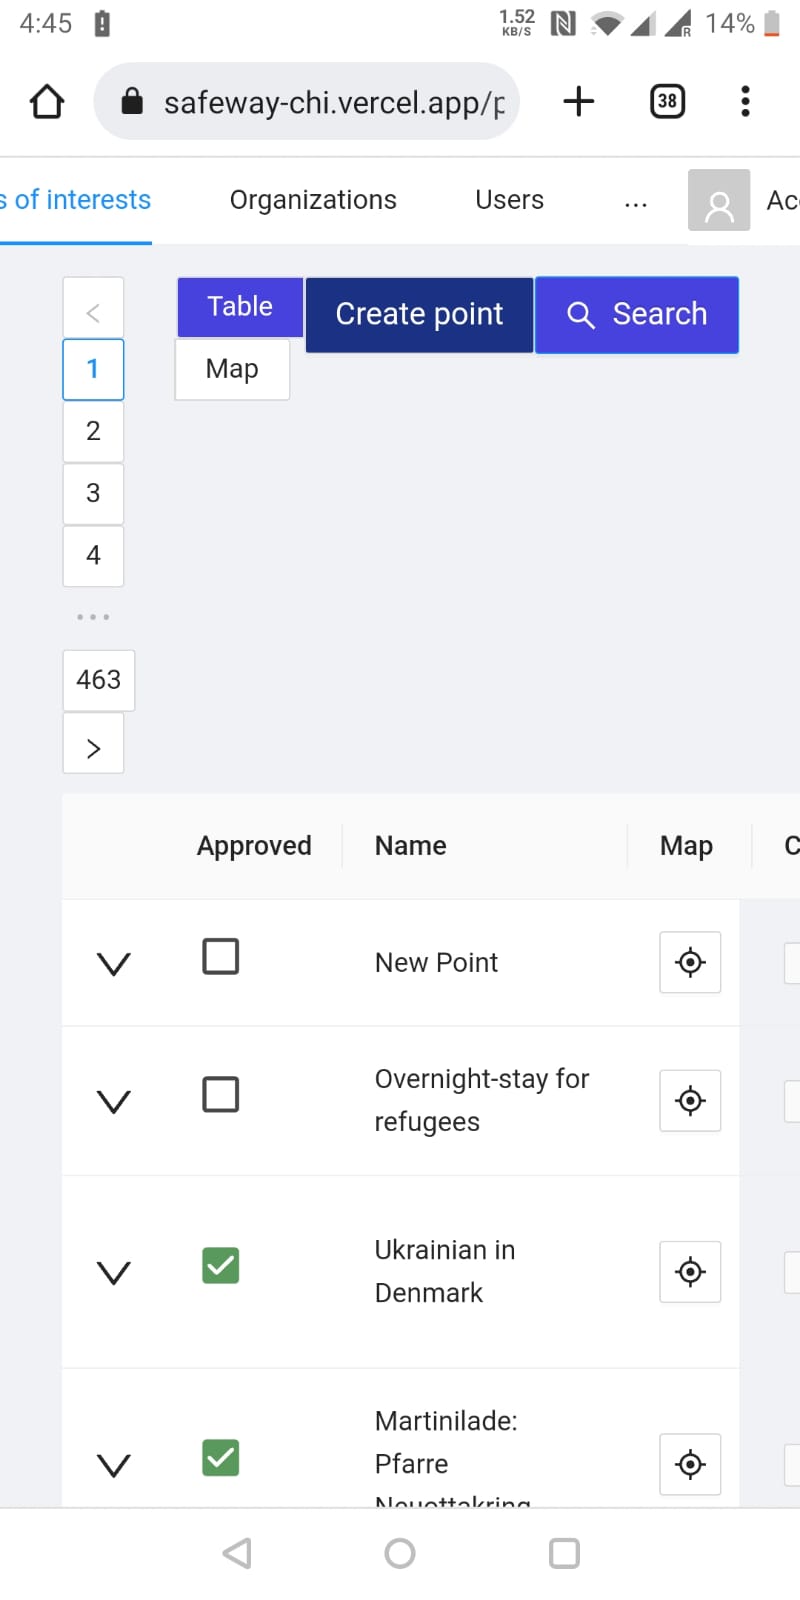Image resolution: width=800 pixels, height=1600 pixels.
Task: Open the Search magnifier in the Search button
Action: coord(581,314)
